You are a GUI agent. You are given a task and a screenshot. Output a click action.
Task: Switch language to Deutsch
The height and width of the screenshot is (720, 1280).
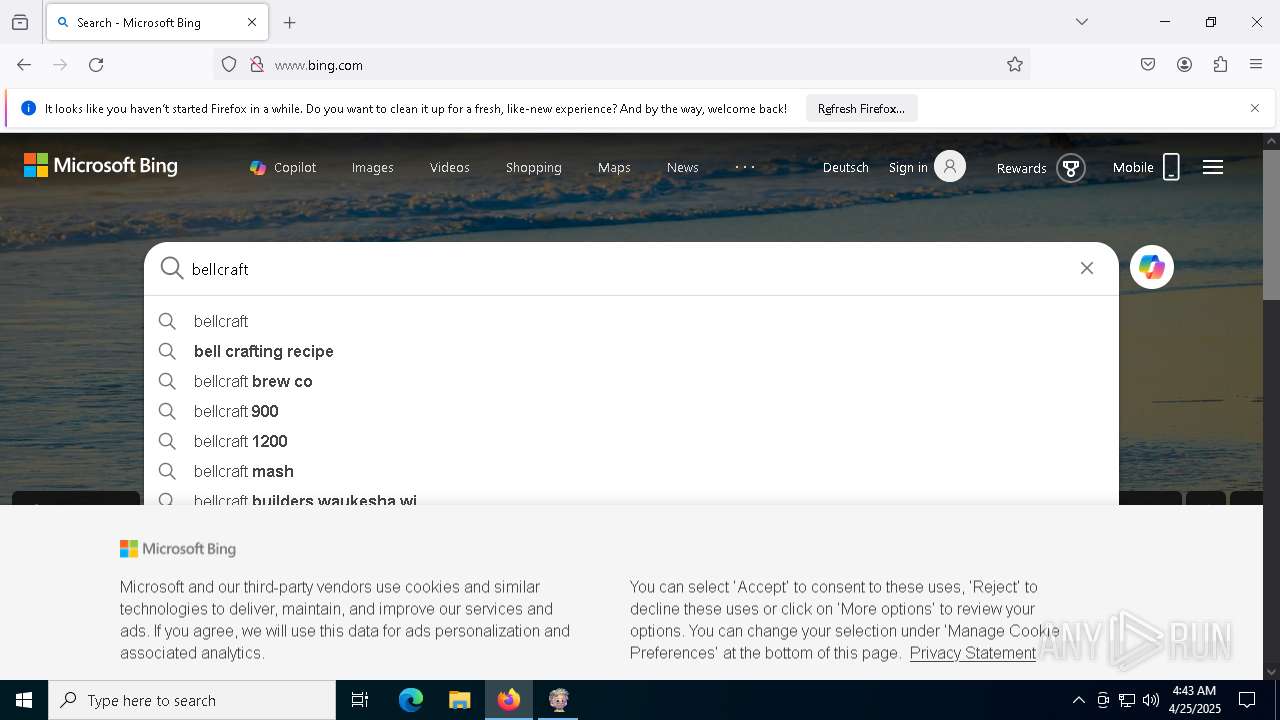[846, 167]
